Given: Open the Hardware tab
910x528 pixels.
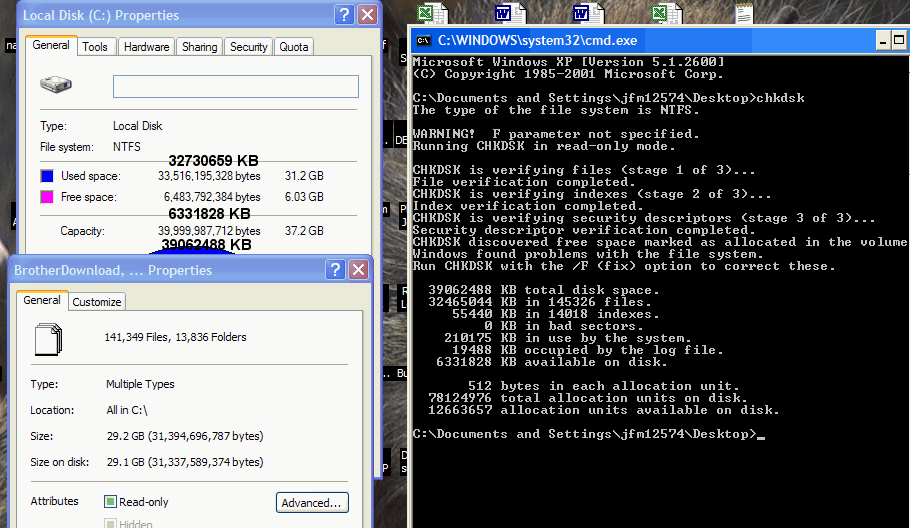Looking at the screenshot, I should 146,47.
